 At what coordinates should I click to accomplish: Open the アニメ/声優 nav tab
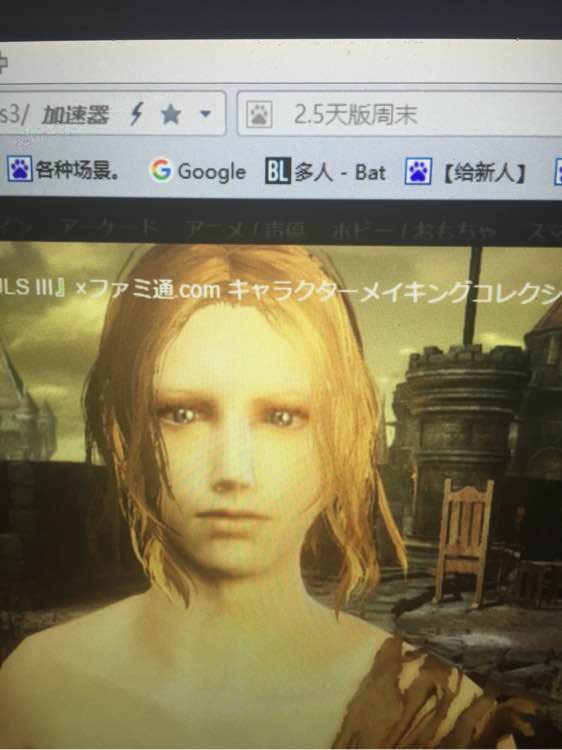click(x=244, y=230)
